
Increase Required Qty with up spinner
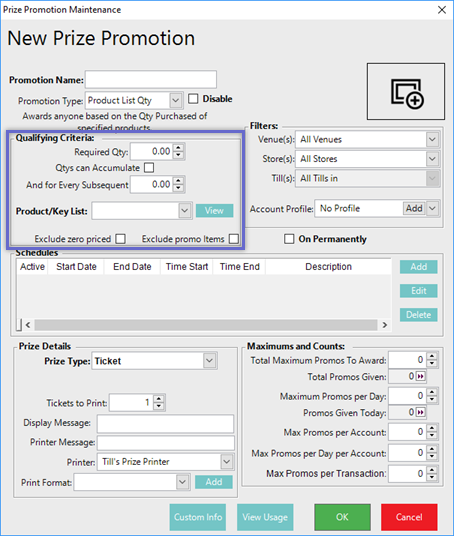(178, 148)
